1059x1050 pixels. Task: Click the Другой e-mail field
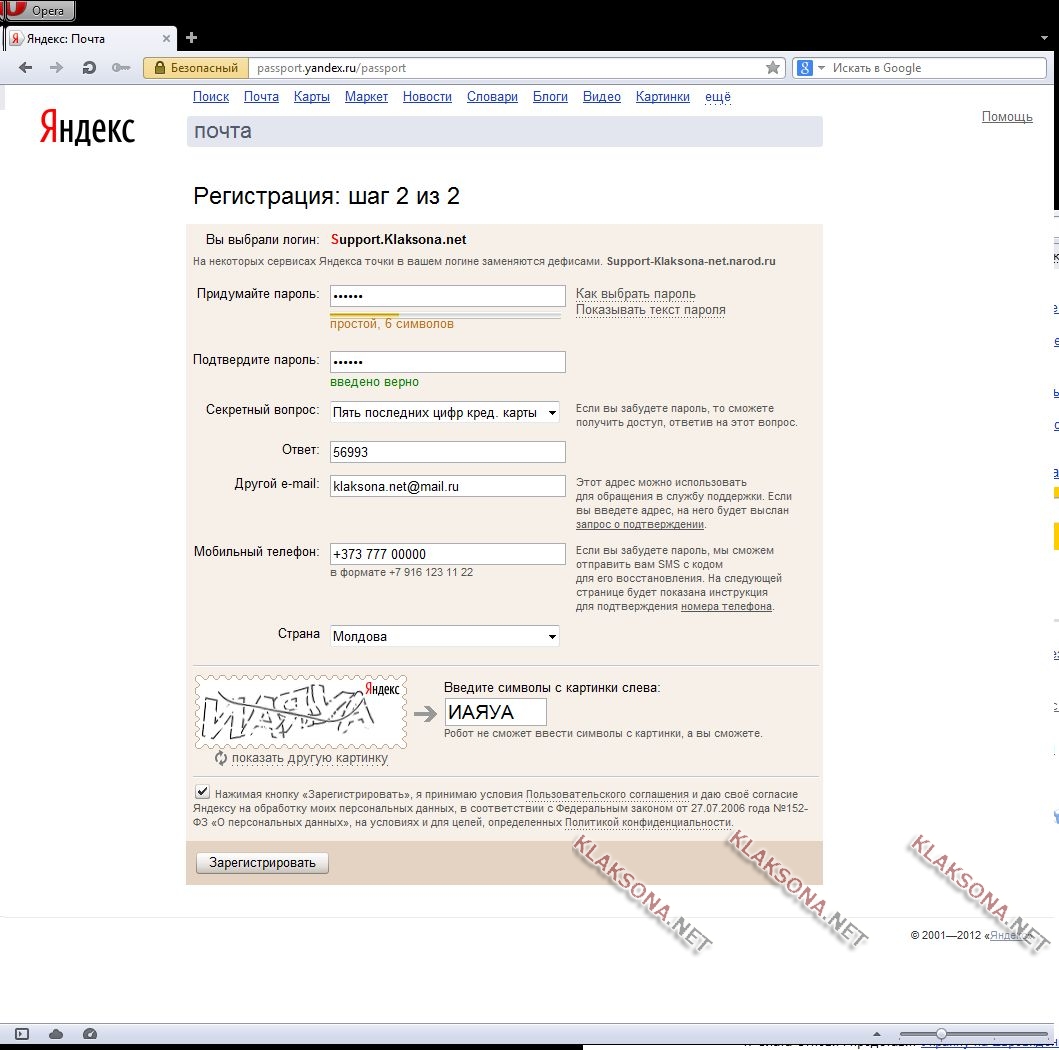tap(448, 486)
